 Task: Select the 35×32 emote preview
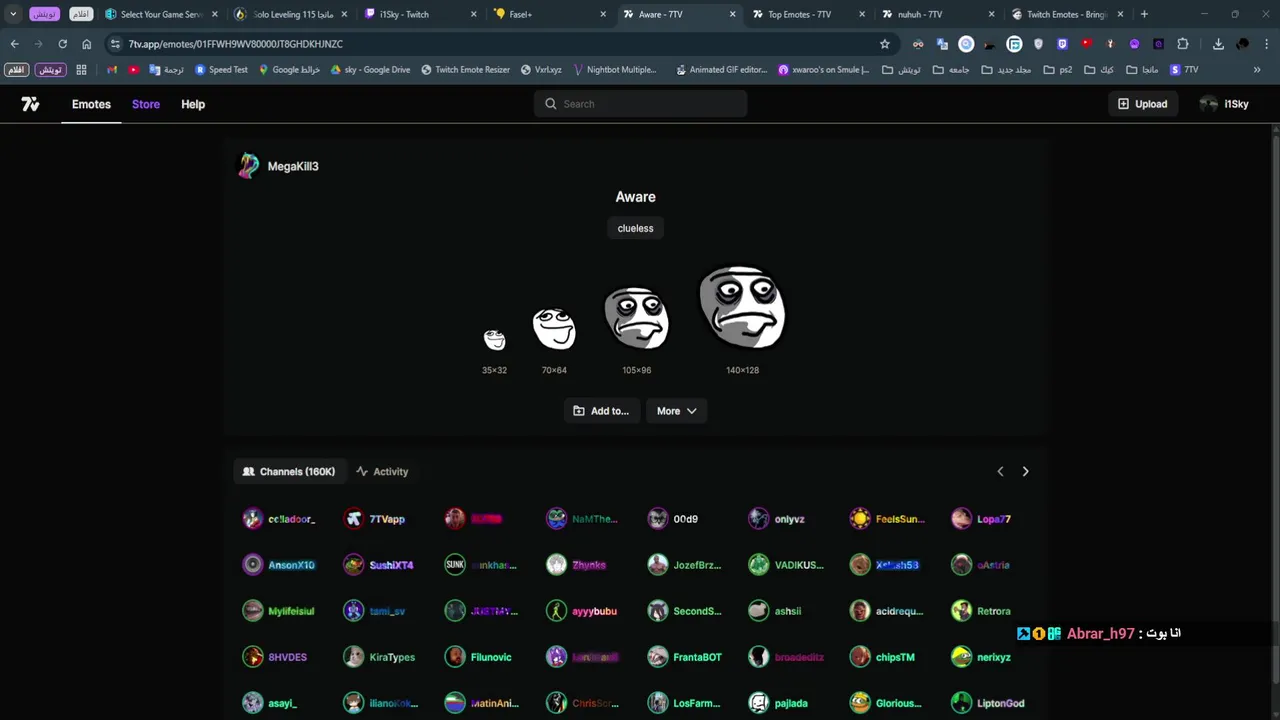tap(494, 340)
